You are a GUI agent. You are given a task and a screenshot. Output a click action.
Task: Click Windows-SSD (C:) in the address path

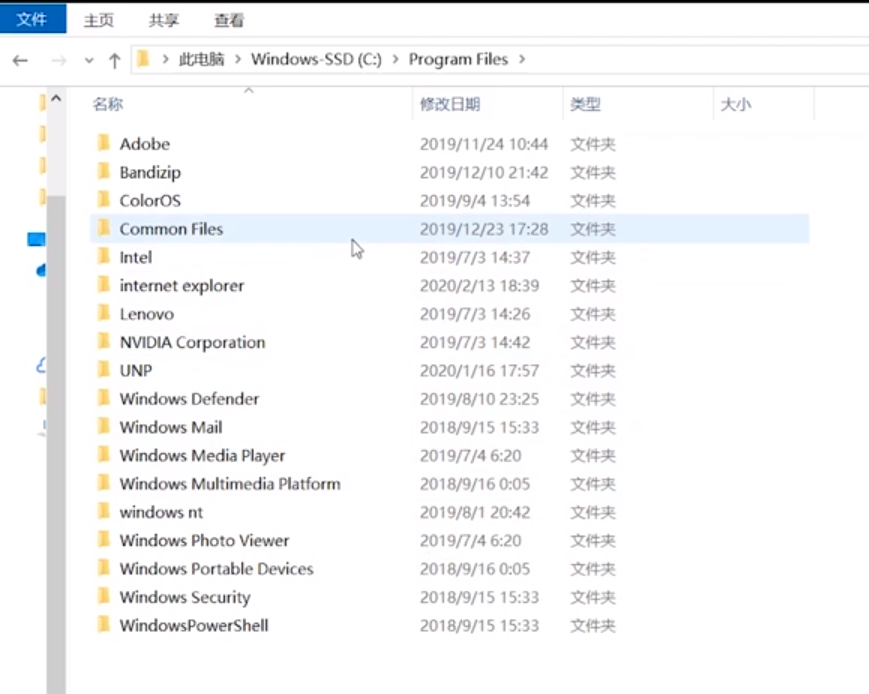tap(316, 59)
